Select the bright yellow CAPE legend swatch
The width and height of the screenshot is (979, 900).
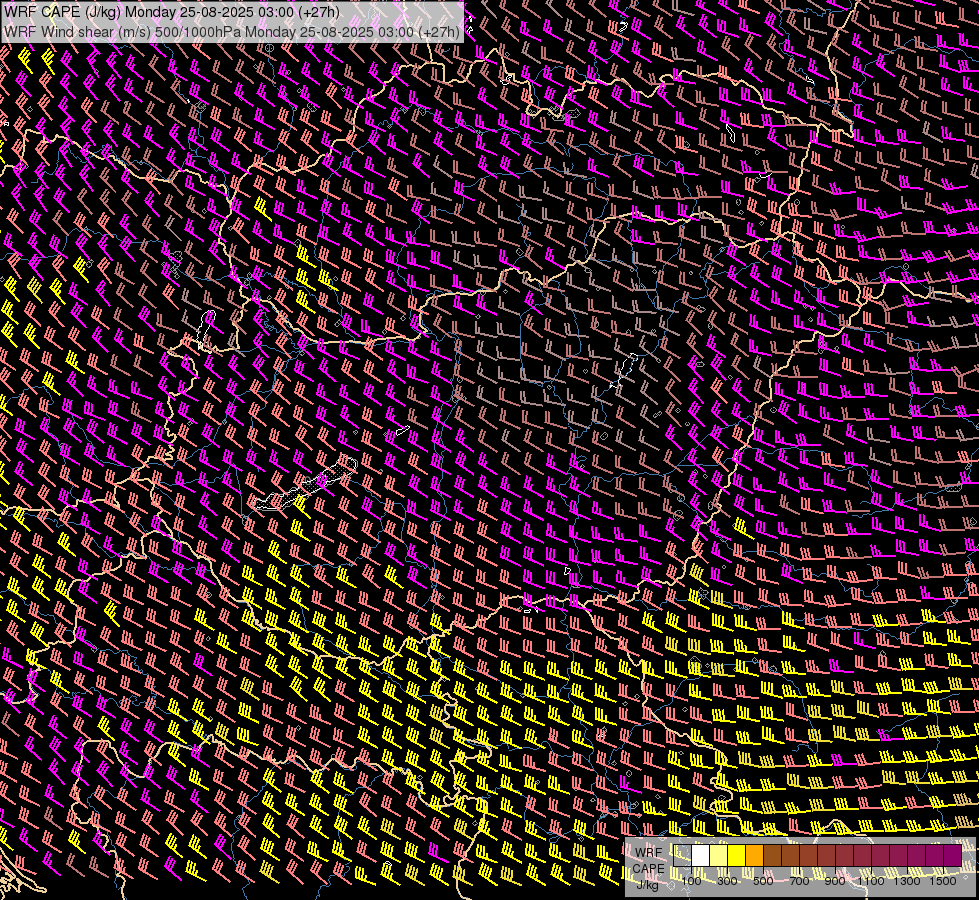(737, 855)
